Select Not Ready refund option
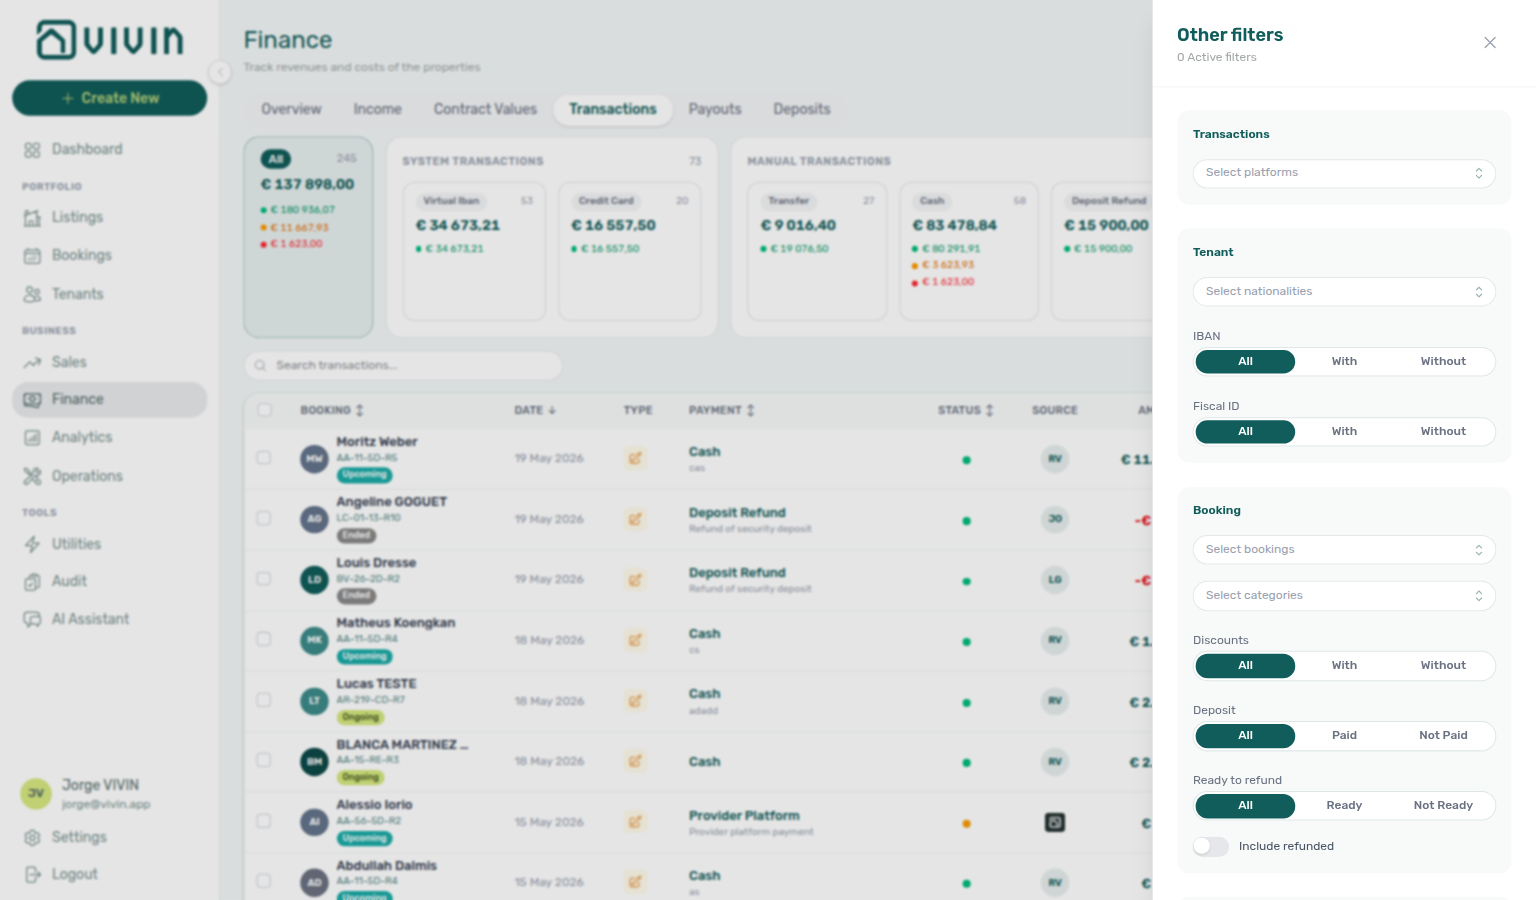This screenshot has height=900, width=1536. [x=1443, y=806]
